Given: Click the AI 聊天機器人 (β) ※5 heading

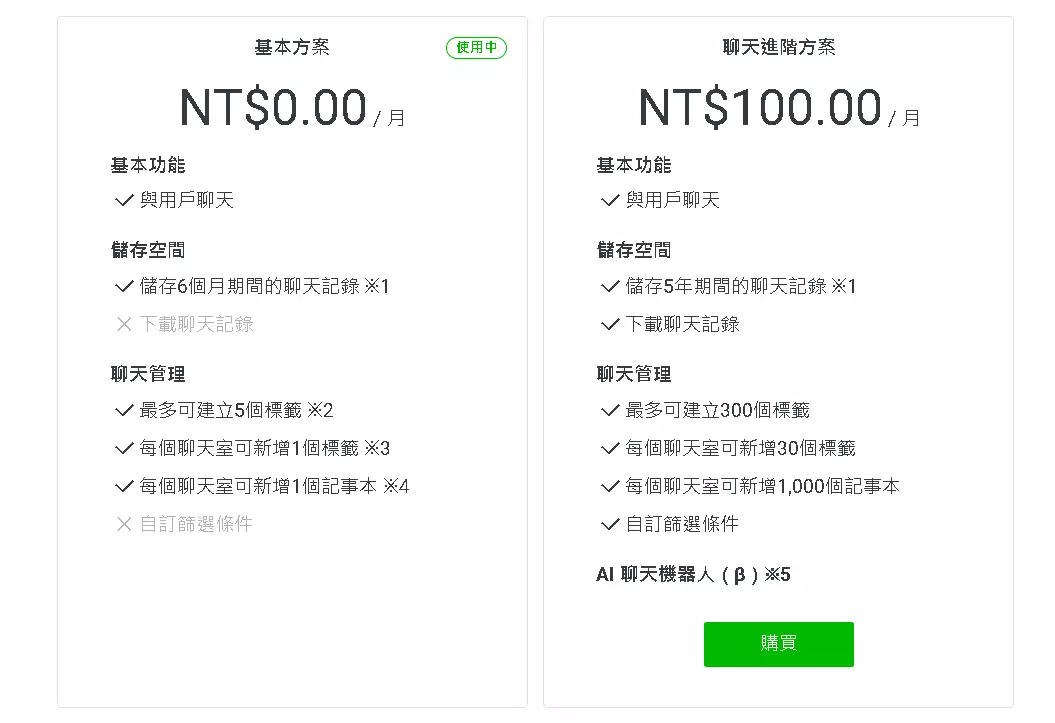Looking at the screenshot, I should pyautogui.click(x=693, y=575).
